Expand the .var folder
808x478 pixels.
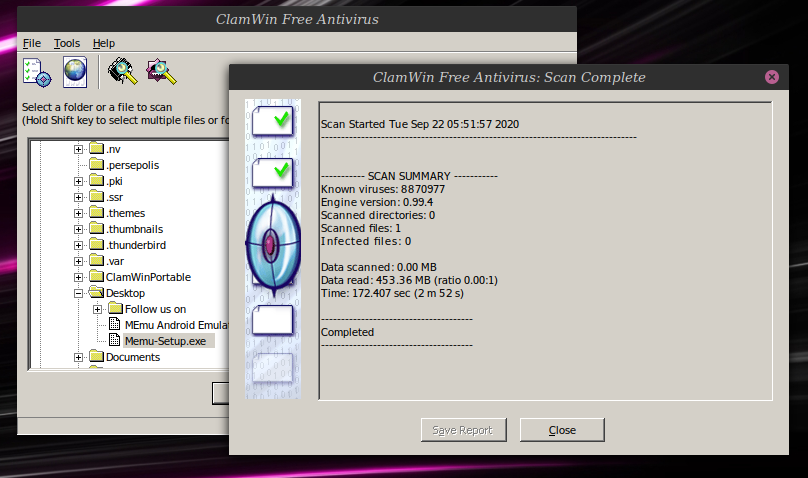pos(78,261)
